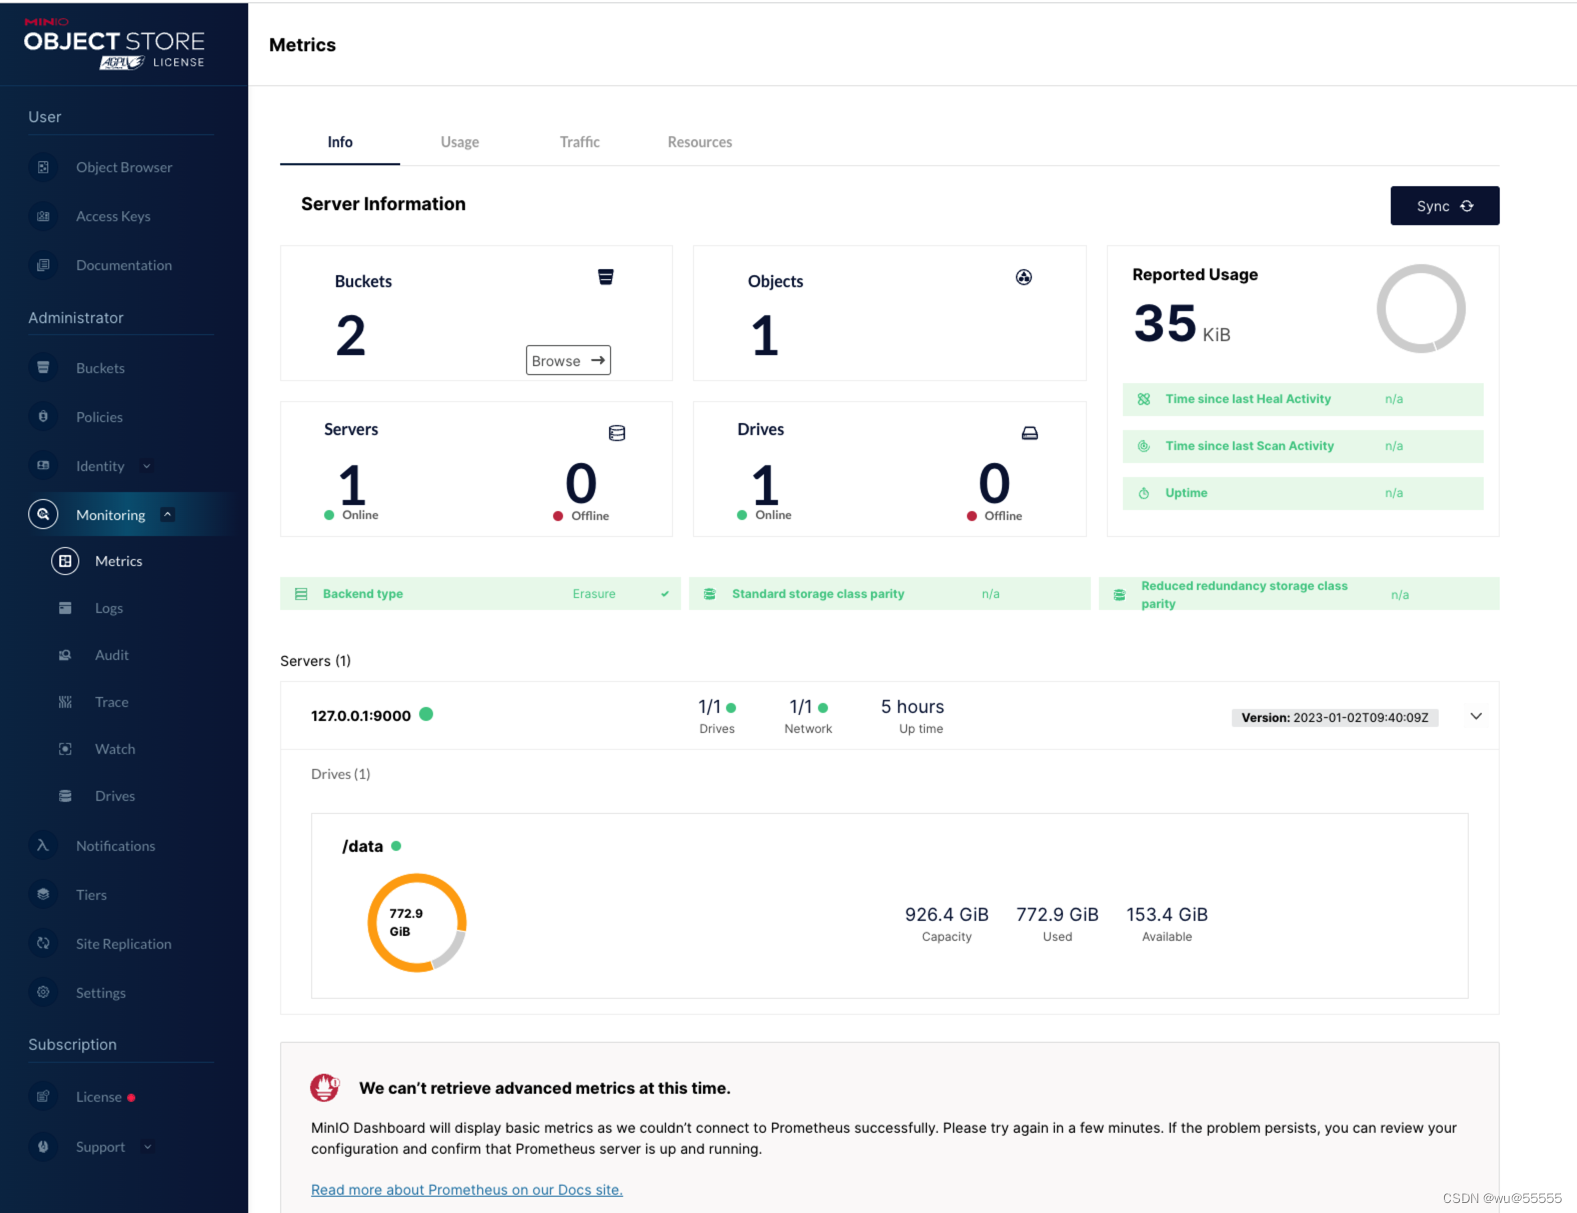1577x1213 pixels.
Task: Click the Servers card database icon
Action: pos(617,433)
